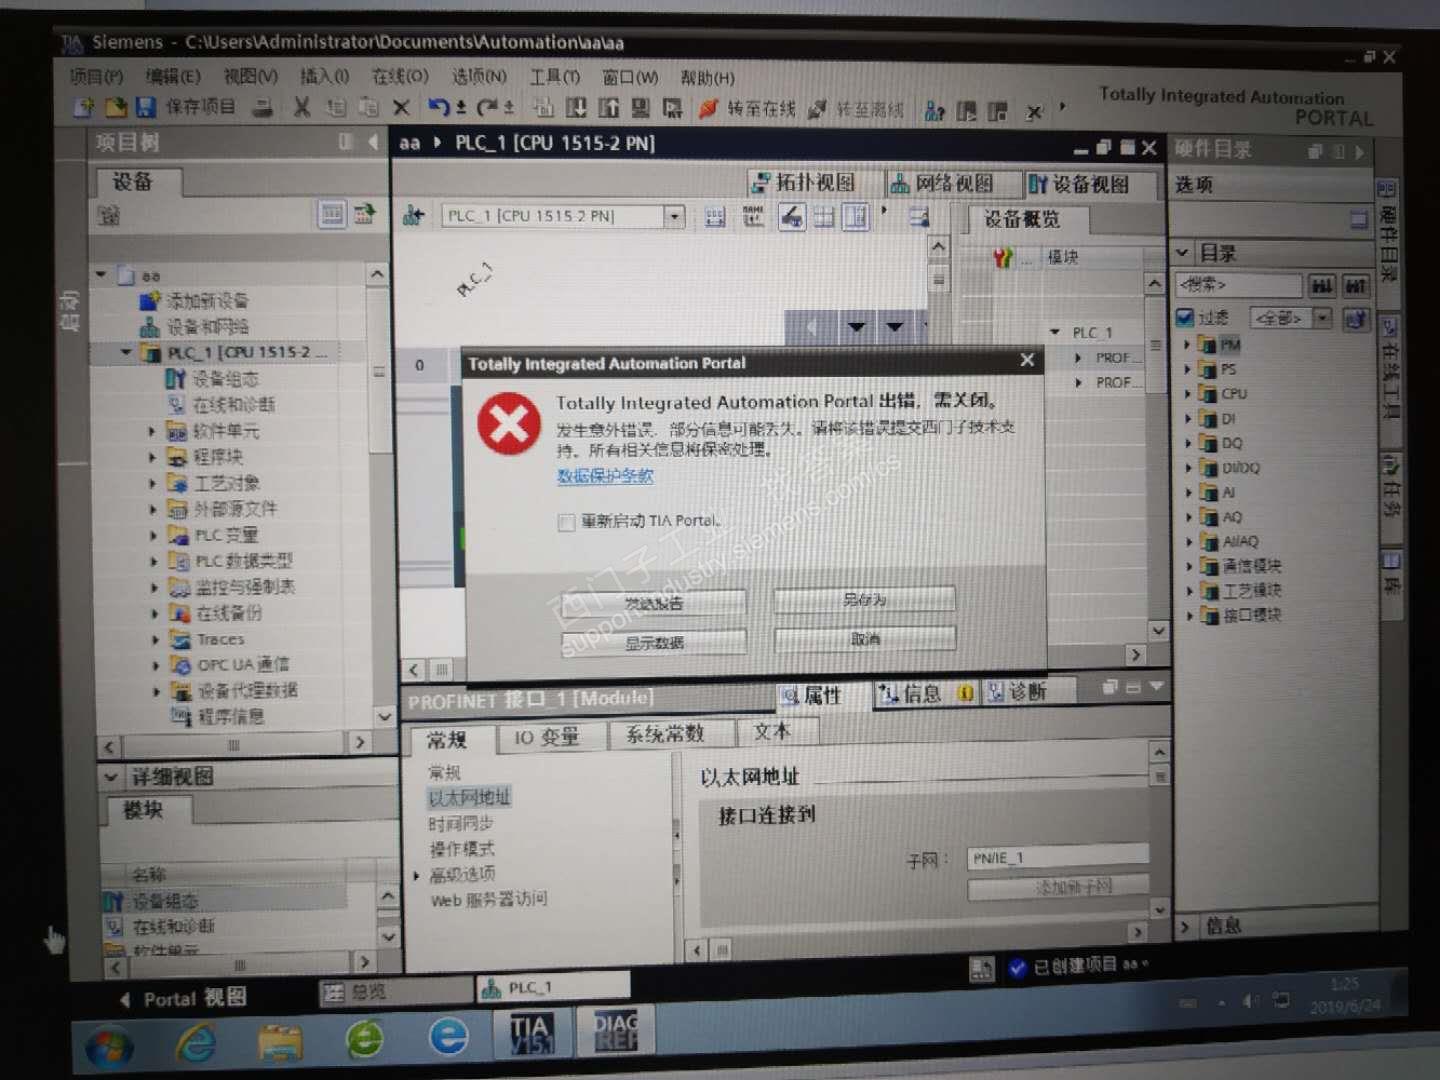Click the 显示数据 button in error dialog
Image resolution: width=1440 pixels, height=1080 pixels.
click(654, 642)
